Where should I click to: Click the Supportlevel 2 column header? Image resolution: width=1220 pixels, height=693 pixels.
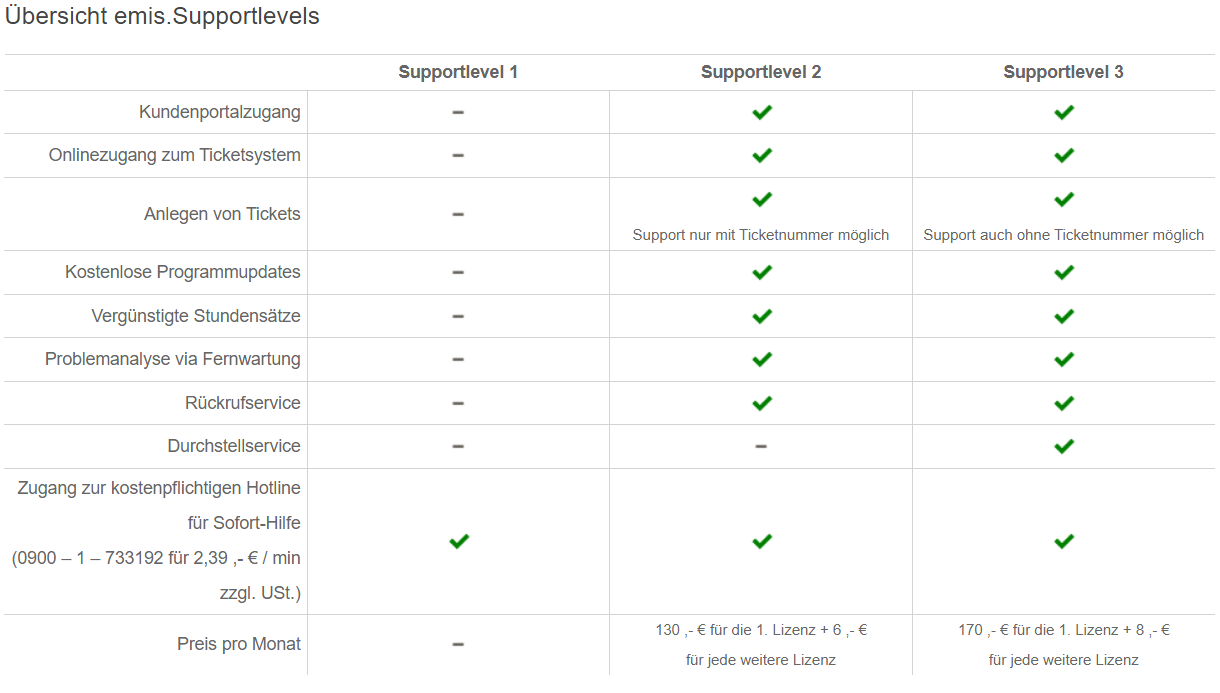point(761,72)
